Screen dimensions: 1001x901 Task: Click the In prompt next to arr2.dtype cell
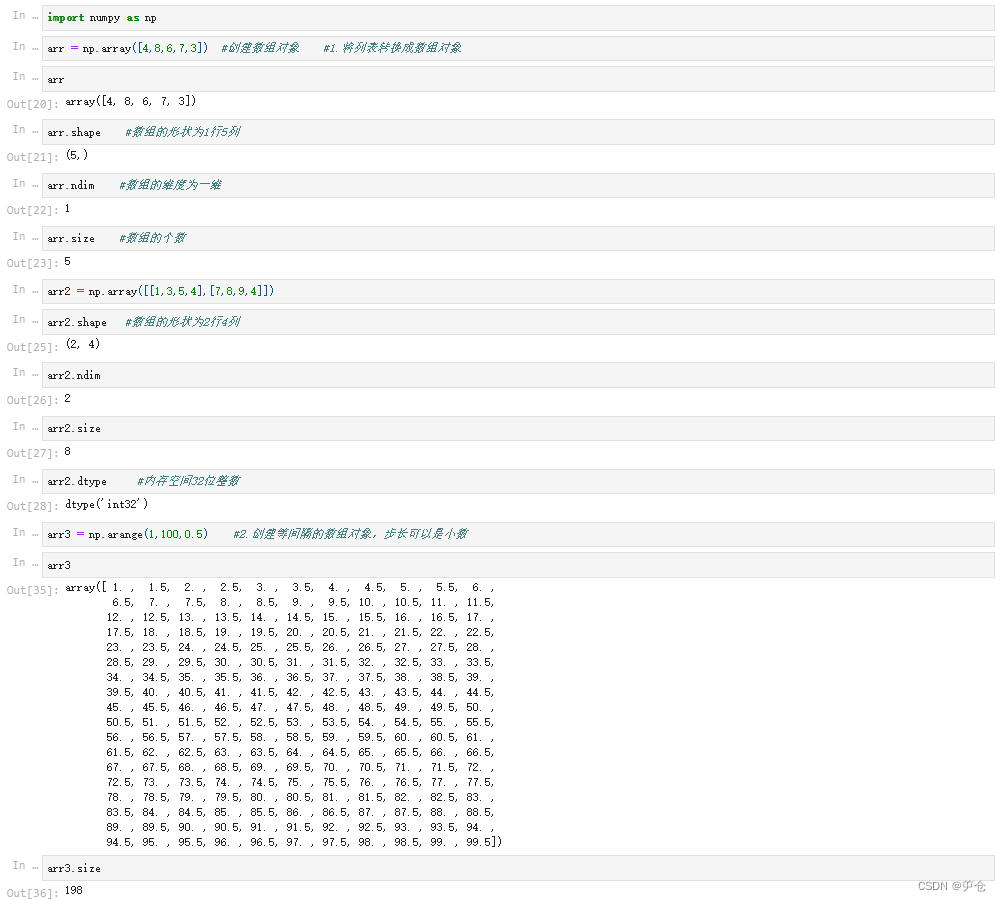pyautogui.click(x=18, y=480)
